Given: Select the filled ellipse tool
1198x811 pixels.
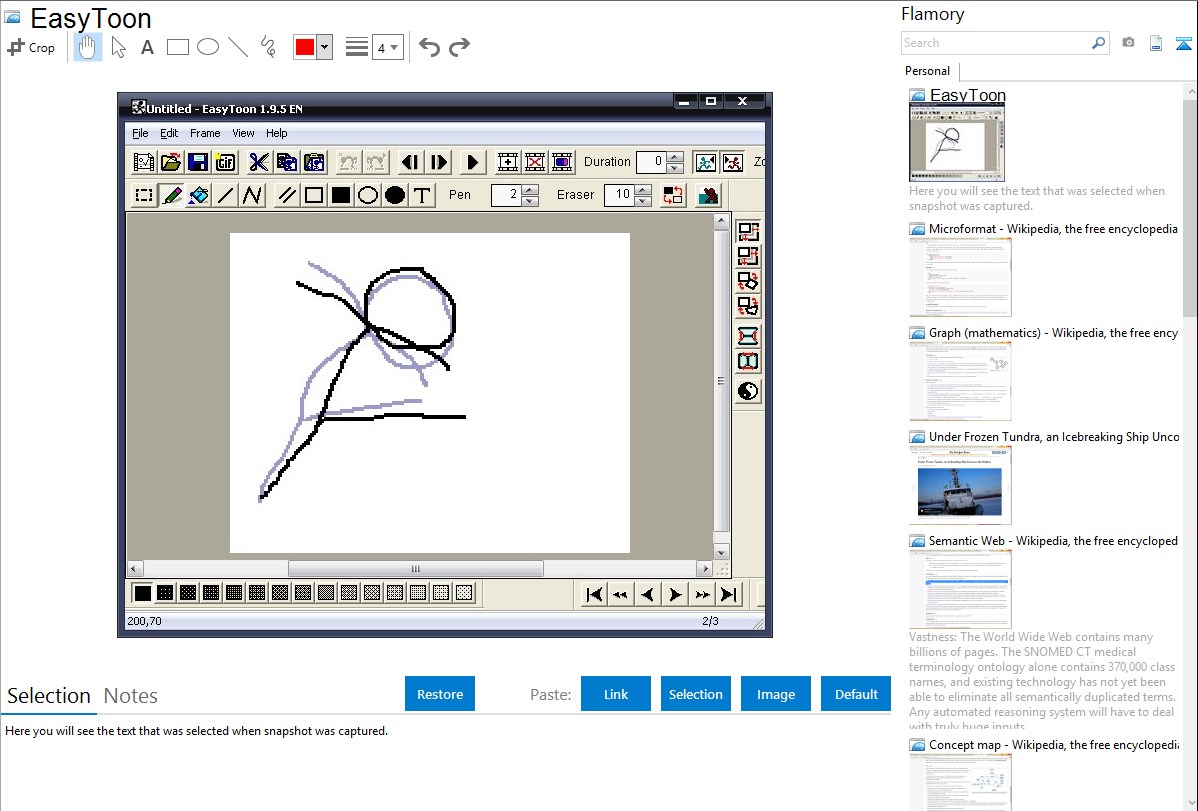Looking at the screenshot, I should (395, 195).
